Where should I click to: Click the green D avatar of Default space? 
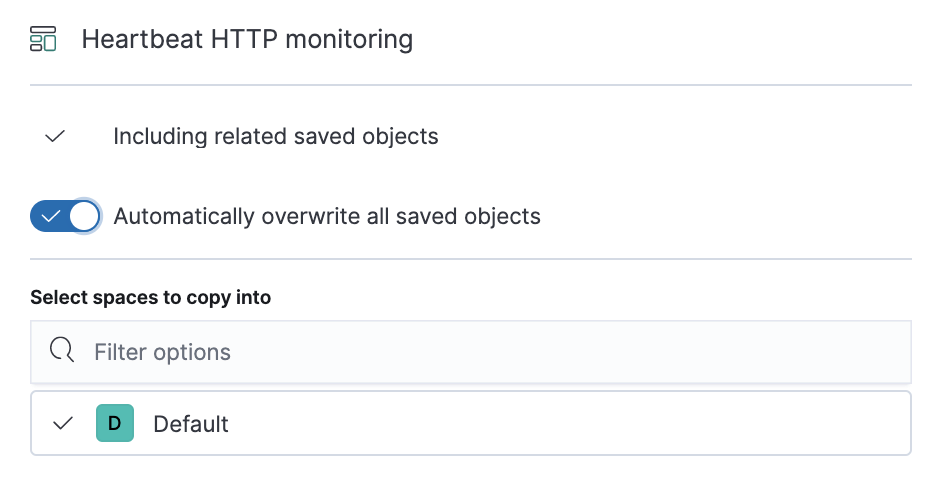tap(115, 423)
